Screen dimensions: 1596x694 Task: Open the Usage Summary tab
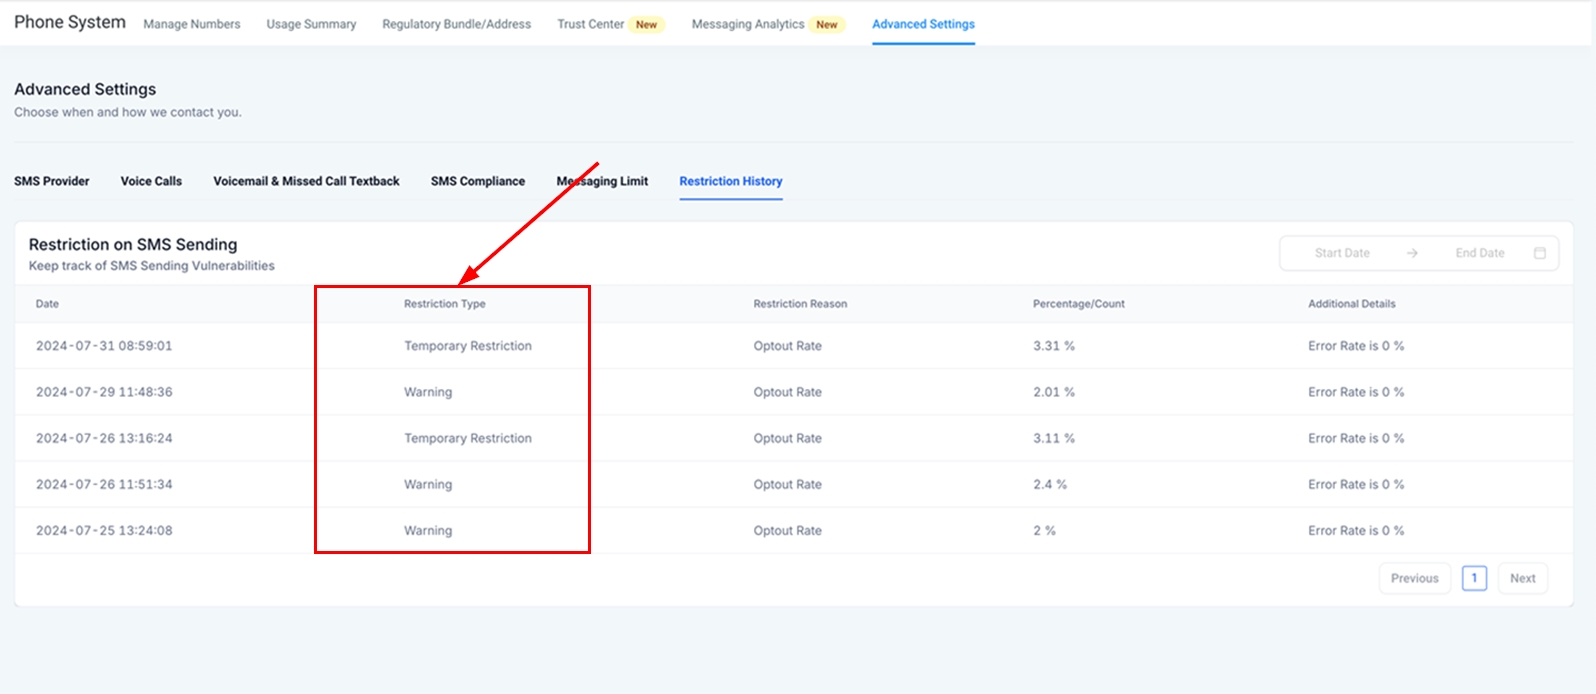[311, 24]
